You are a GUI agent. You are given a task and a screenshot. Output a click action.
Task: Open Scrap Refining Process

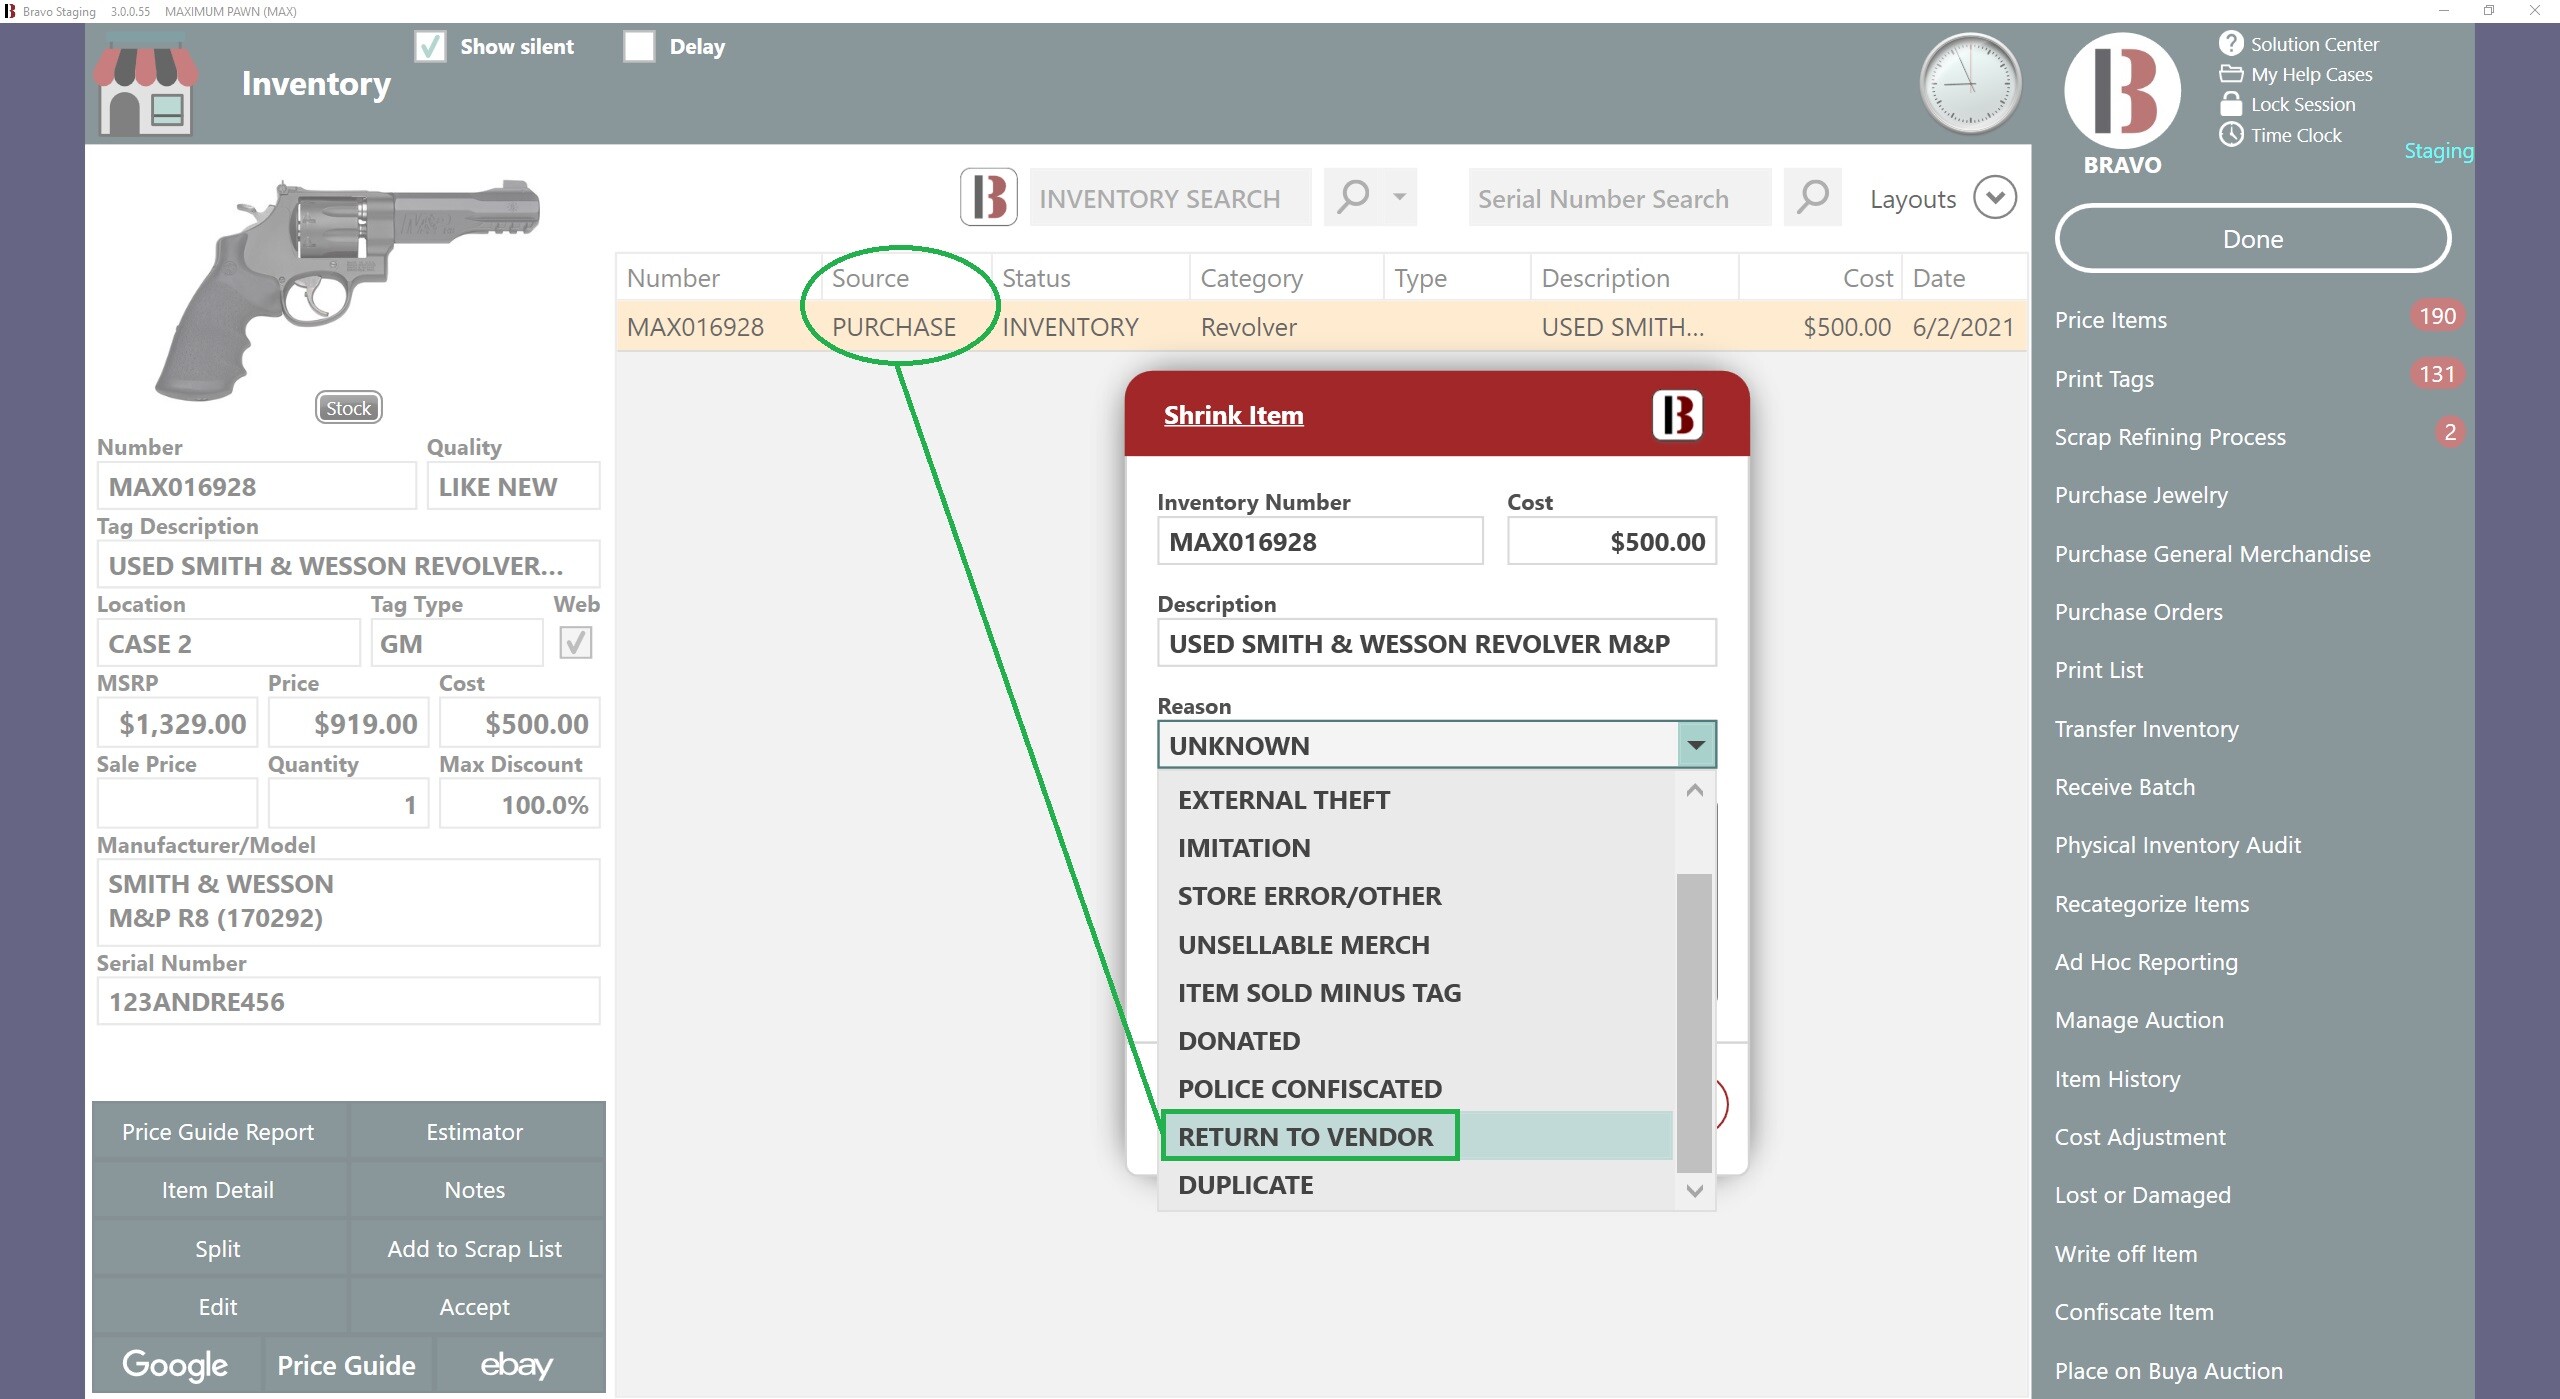pyautogui.click(x=2170, y=437)
